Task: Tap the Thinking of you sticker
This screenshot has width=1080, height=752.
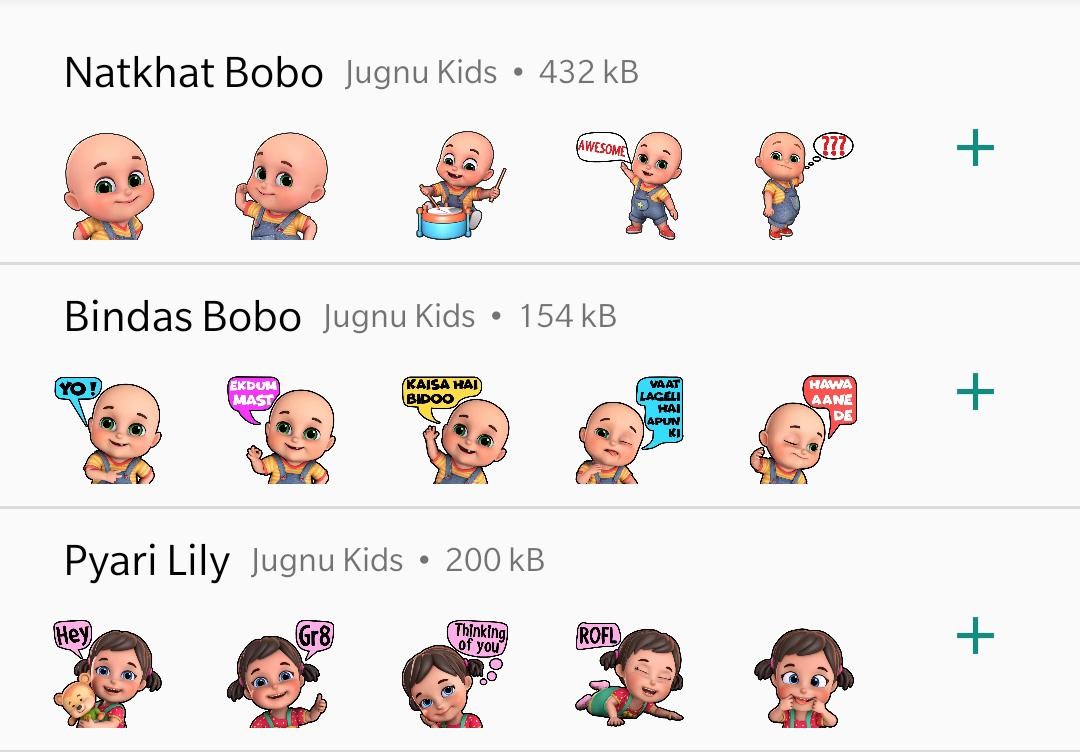Action: point(456,673)
